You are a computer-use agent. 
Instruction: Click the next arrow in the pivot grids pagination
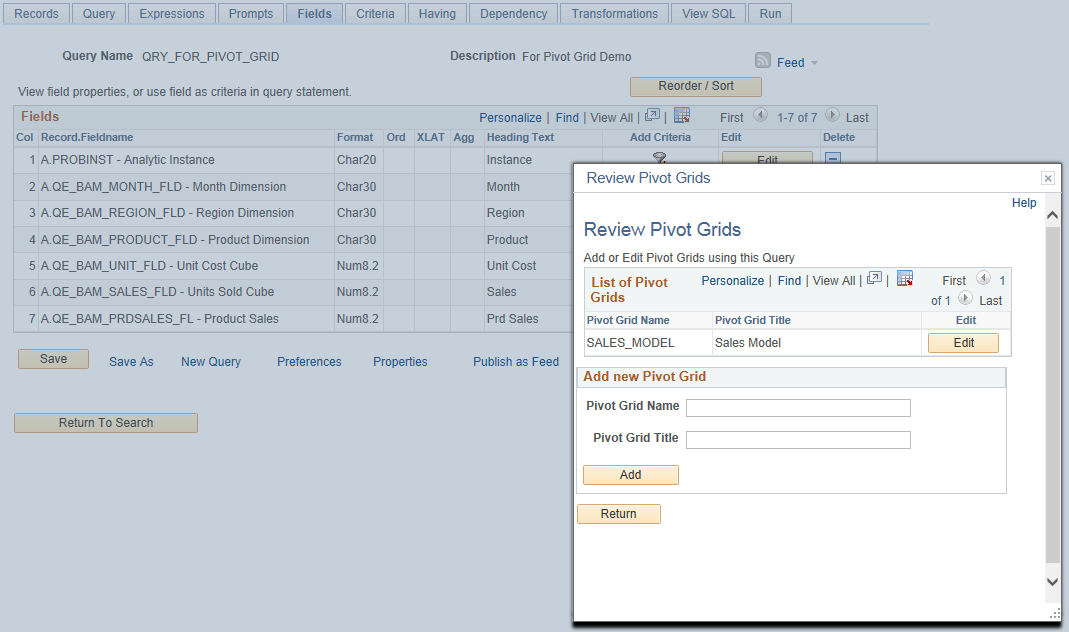(965, 299)
